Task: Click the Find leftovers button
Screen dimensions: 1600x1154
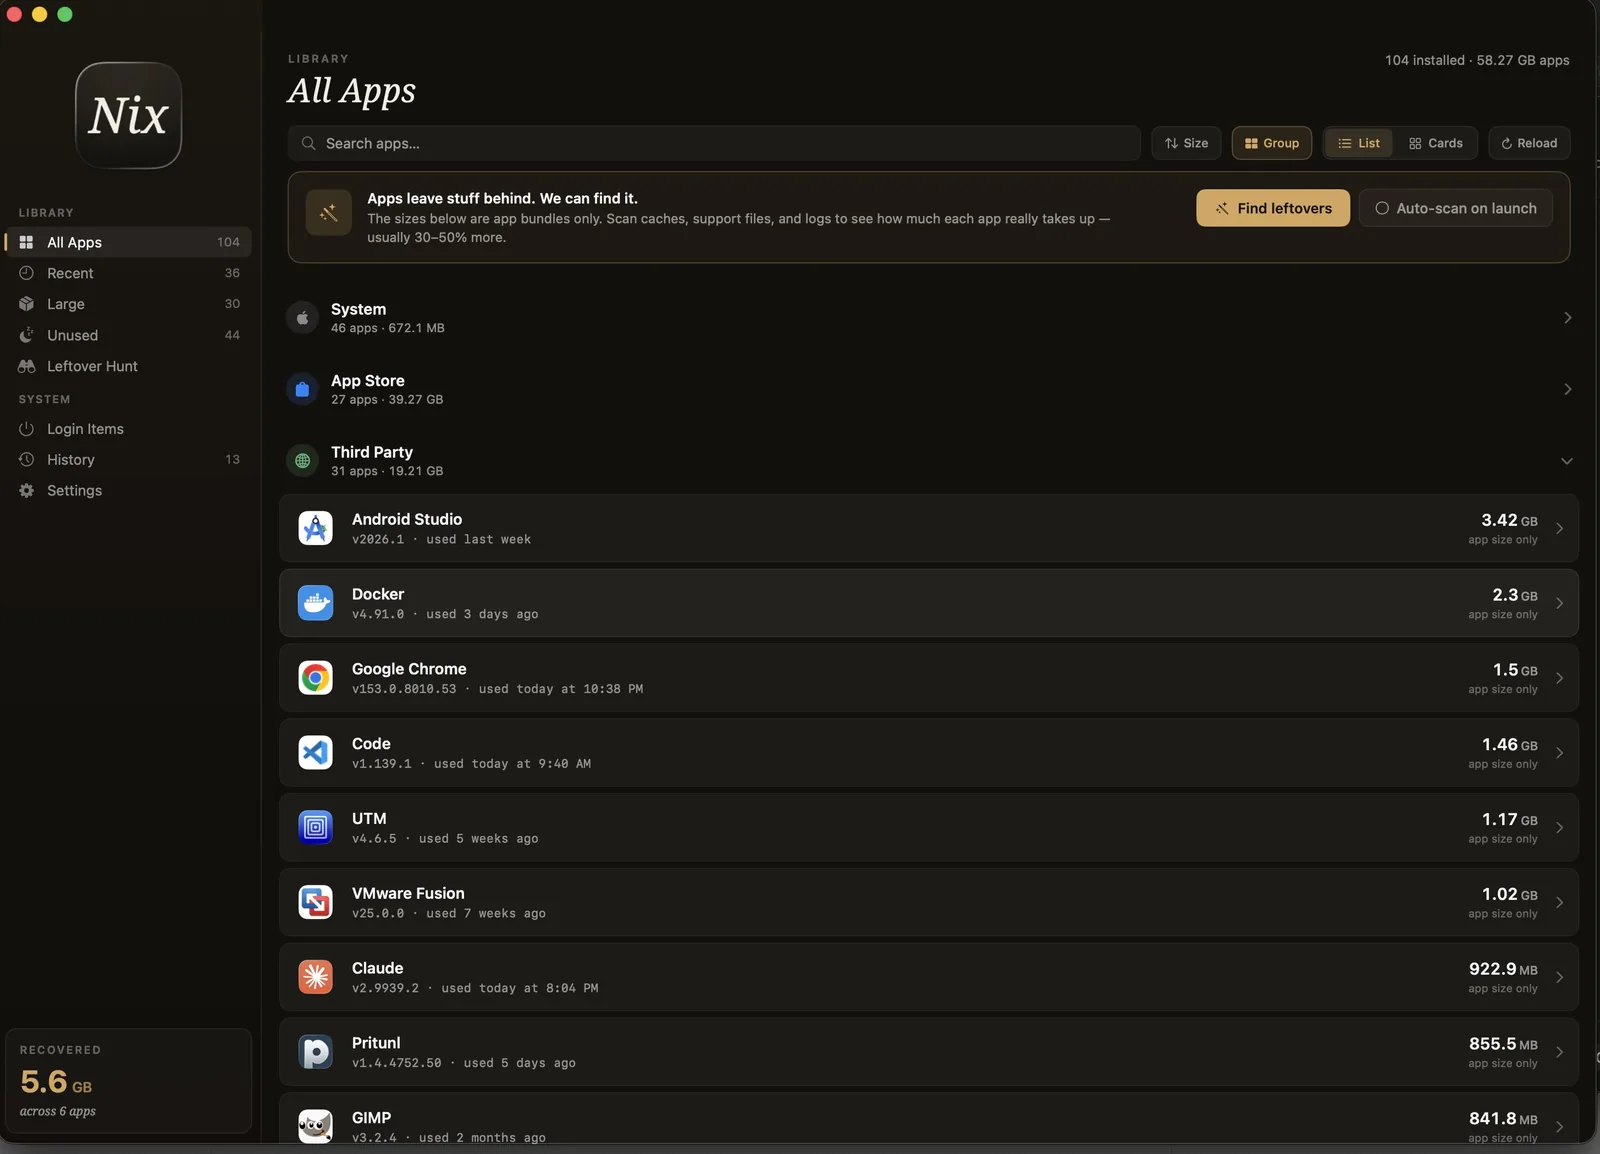Action: [1273, 208]
